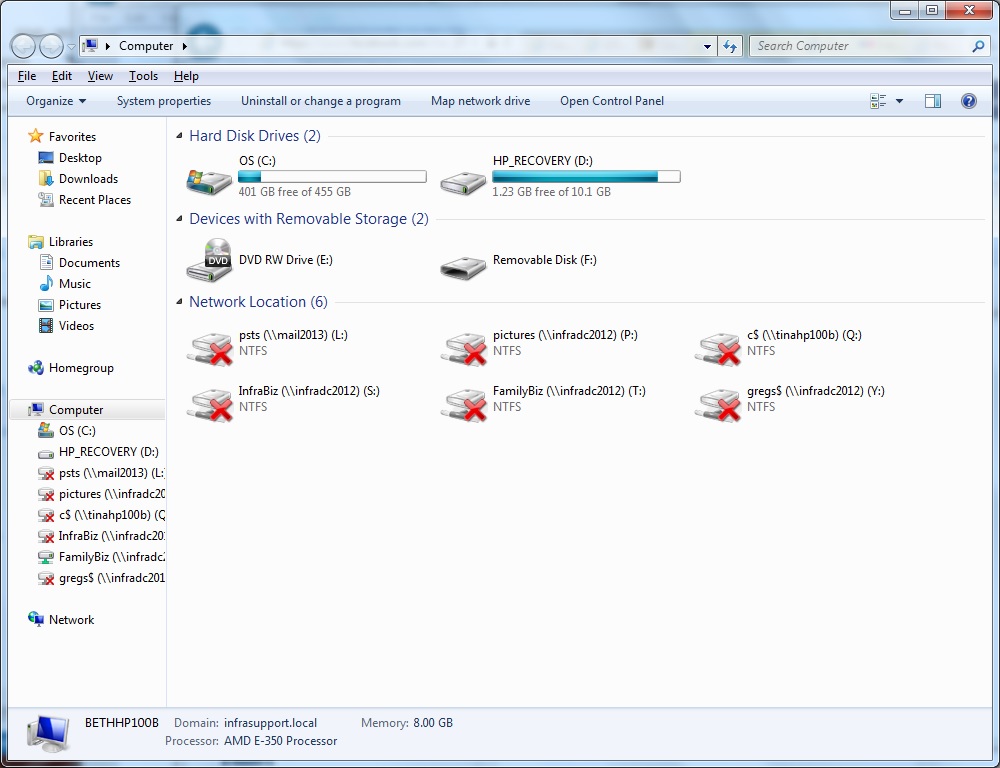Expand the breadcrumb arrow after Computer
Viewport: 1000px width, 768px height.
[x=184, y=46]
